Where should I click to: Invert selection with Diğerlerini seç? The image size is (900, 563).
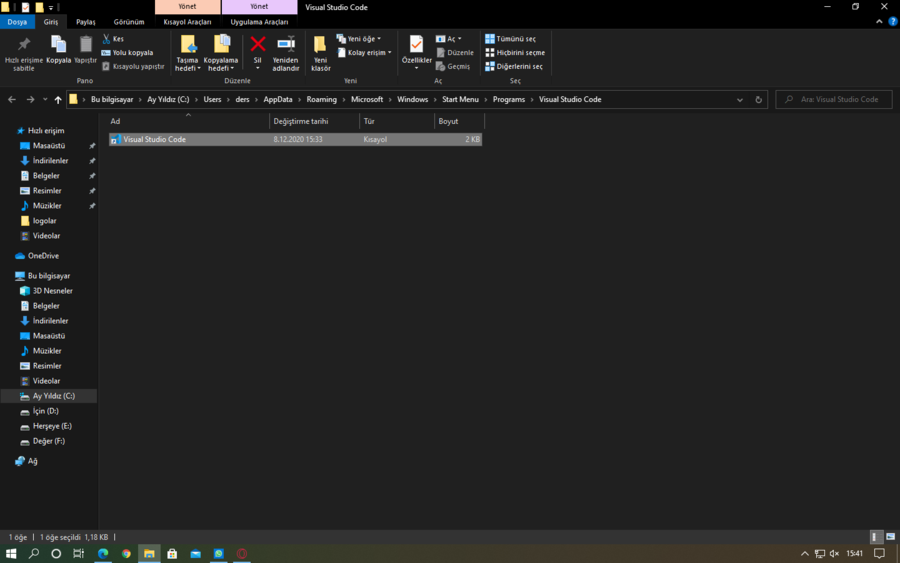point(514,66)
